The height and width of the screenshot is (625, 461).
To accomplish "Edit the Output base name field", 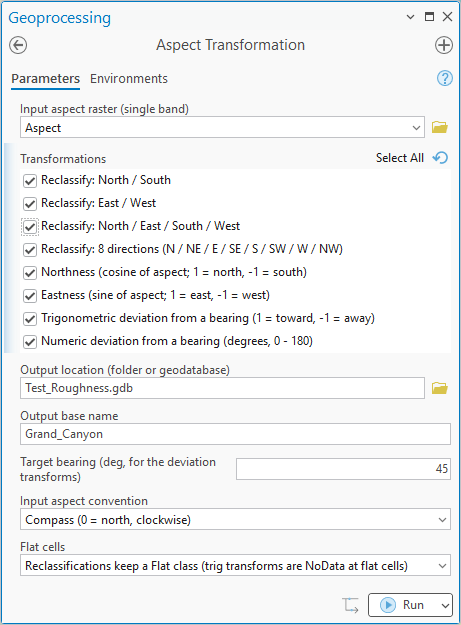I will [x=235, y=434].
